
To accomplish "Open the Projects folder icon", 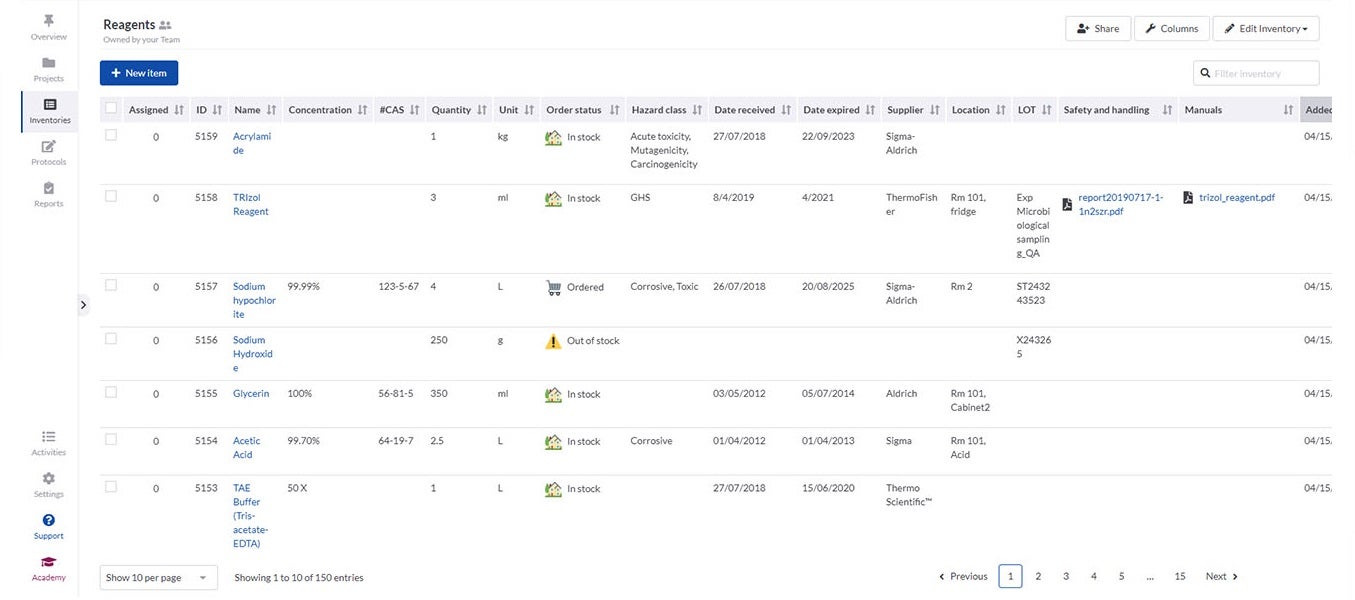I will coord(48,63).
